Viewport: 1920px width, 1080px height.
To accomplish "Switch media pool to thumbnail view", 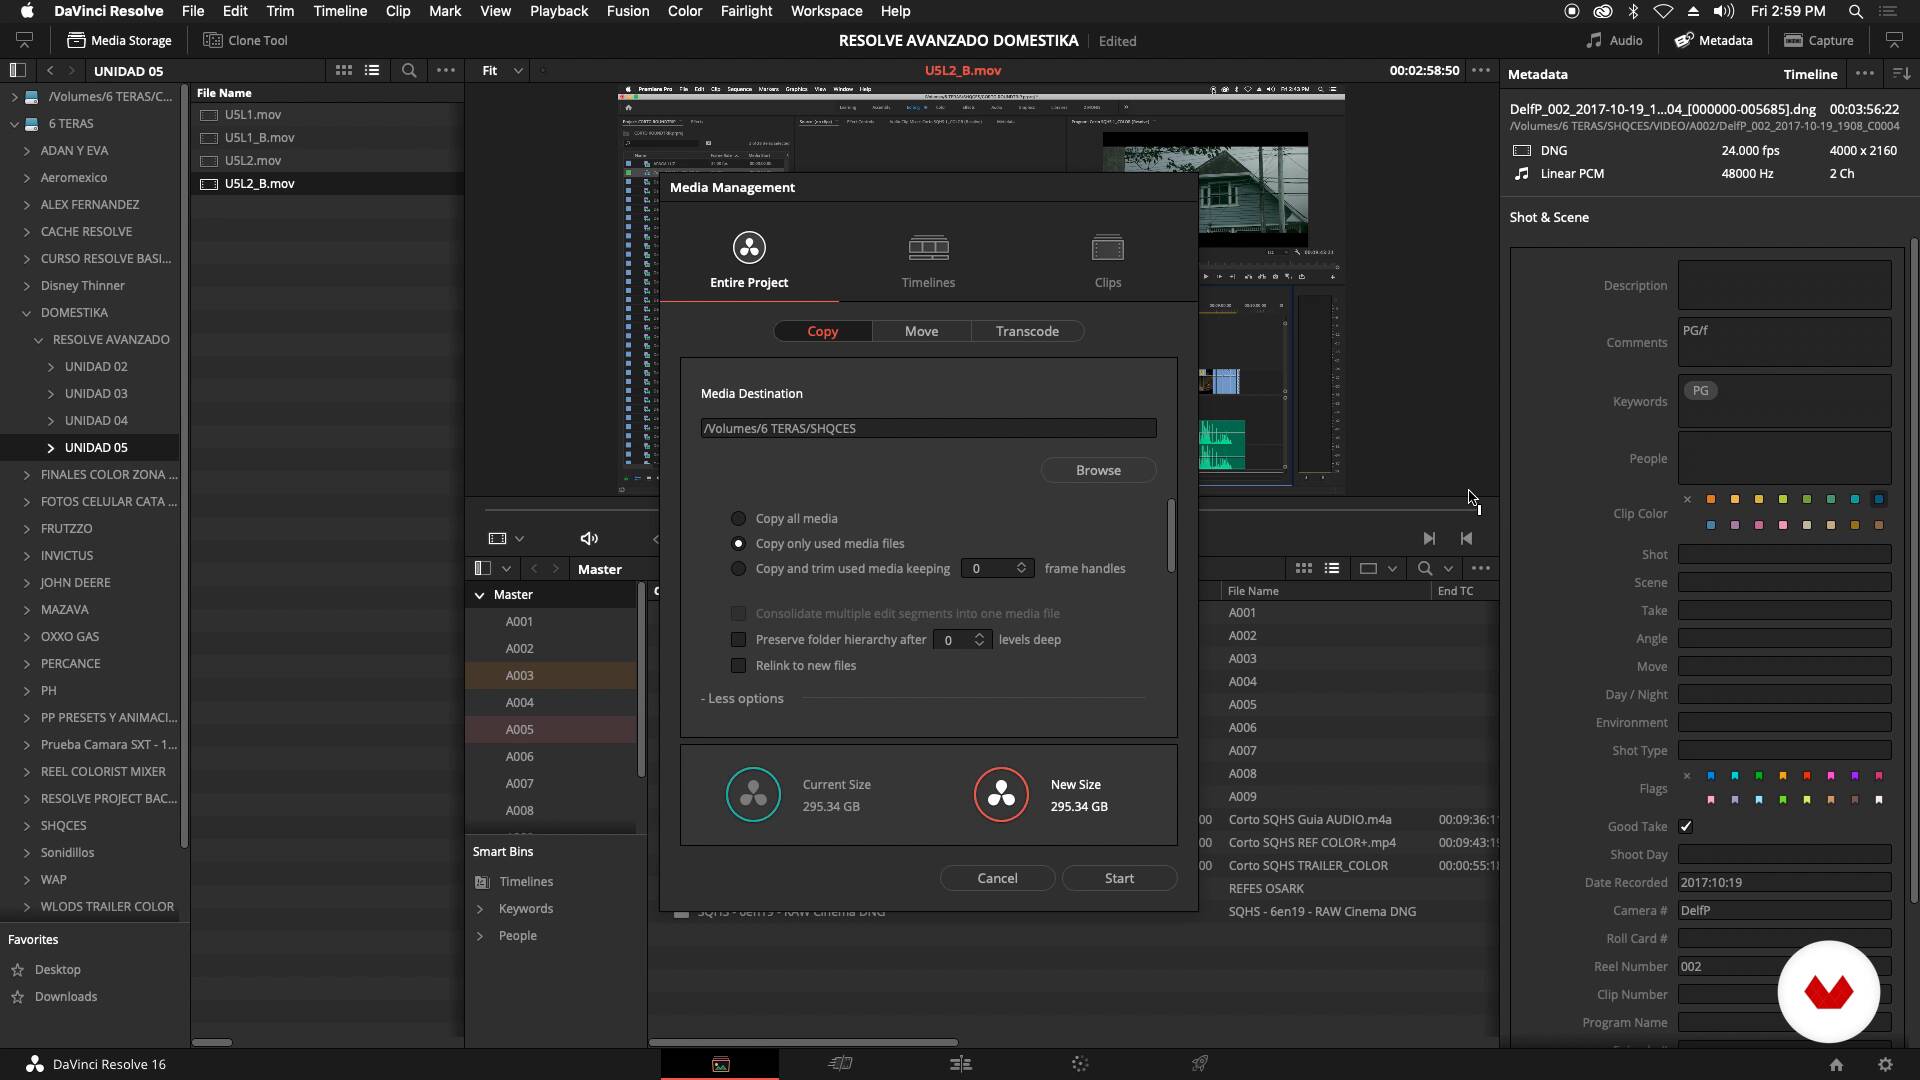I will point(1304,568).
